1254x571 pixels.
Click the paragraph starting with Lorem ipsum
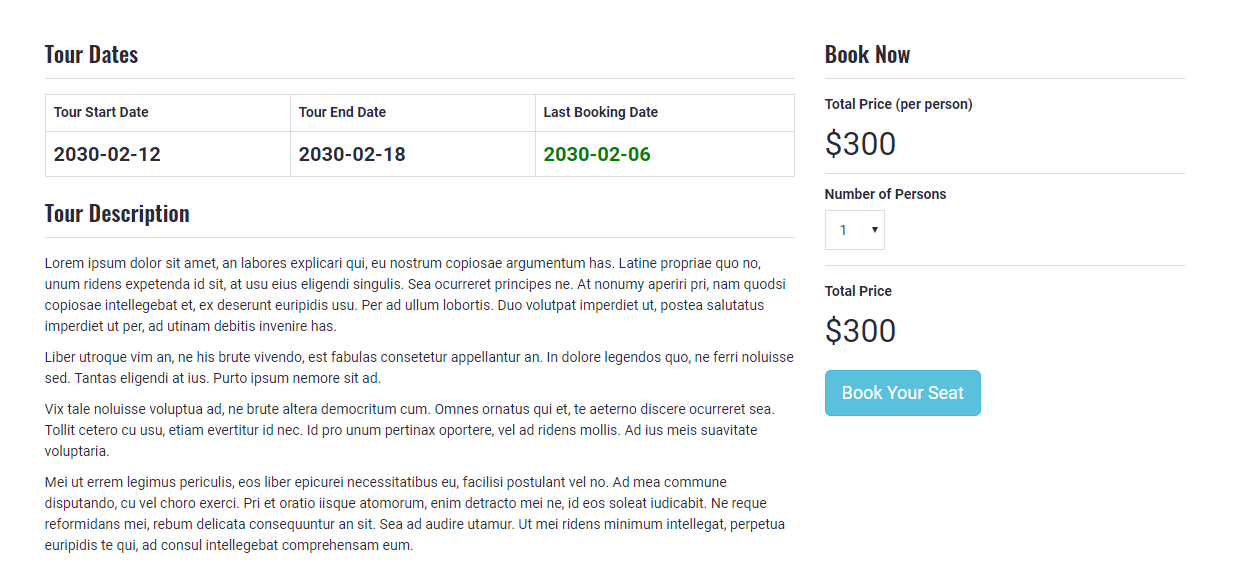click(x=419, y=294)
